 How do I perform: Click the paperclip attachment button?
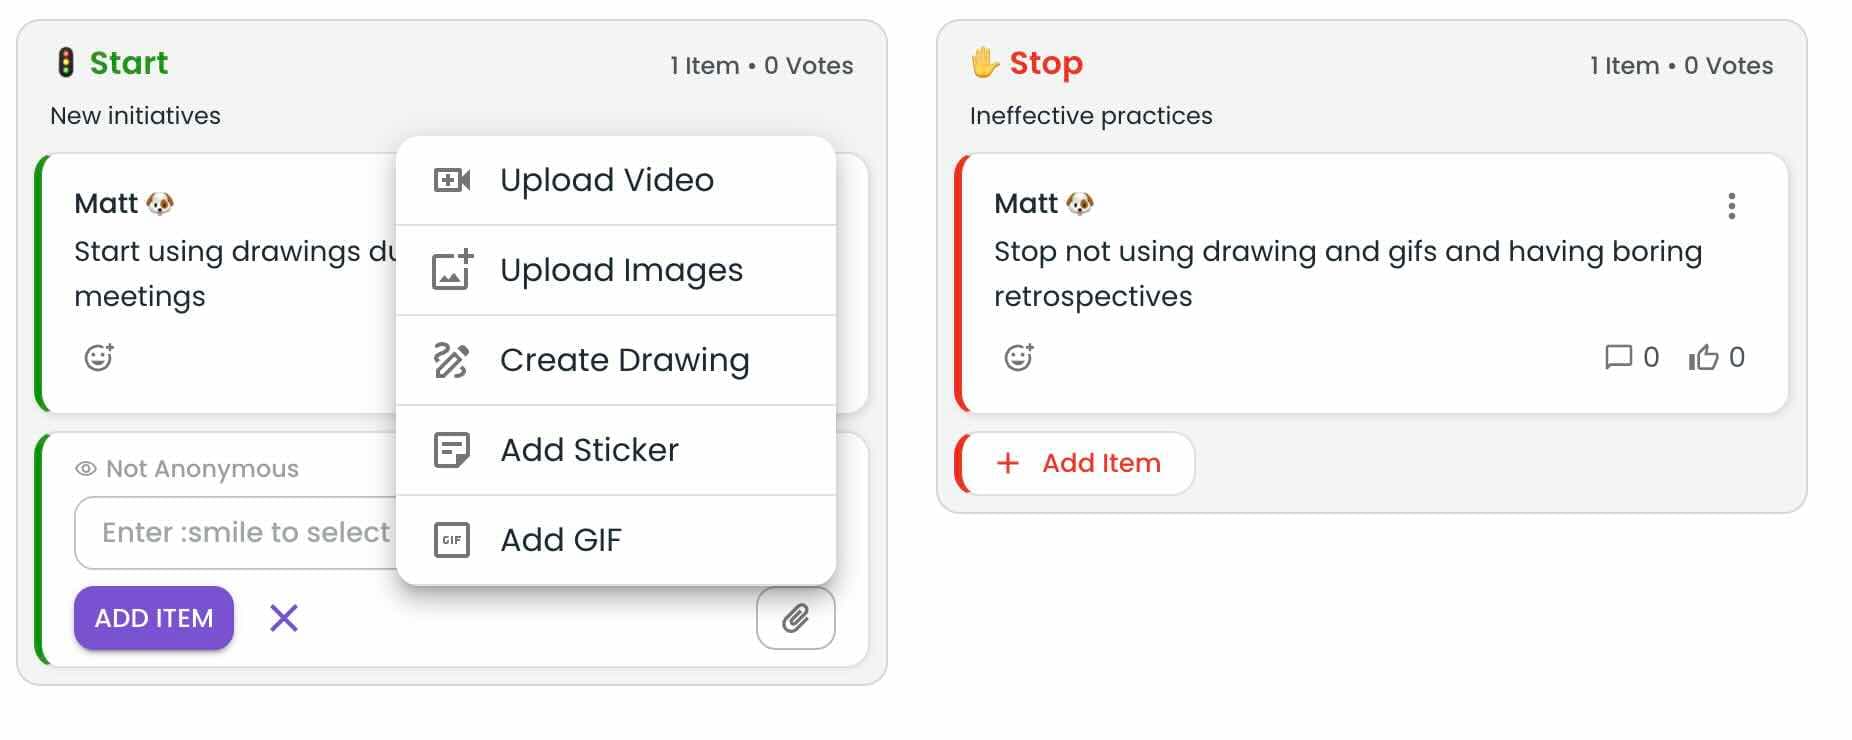pyautogui.click(x=795, y=618)
